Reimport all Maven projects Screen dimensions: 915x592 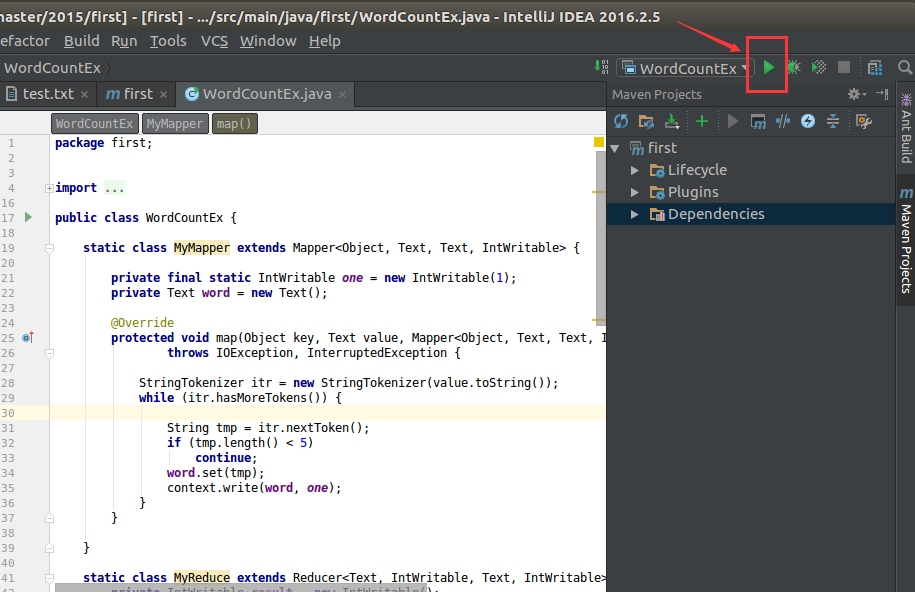coord(621,121)
